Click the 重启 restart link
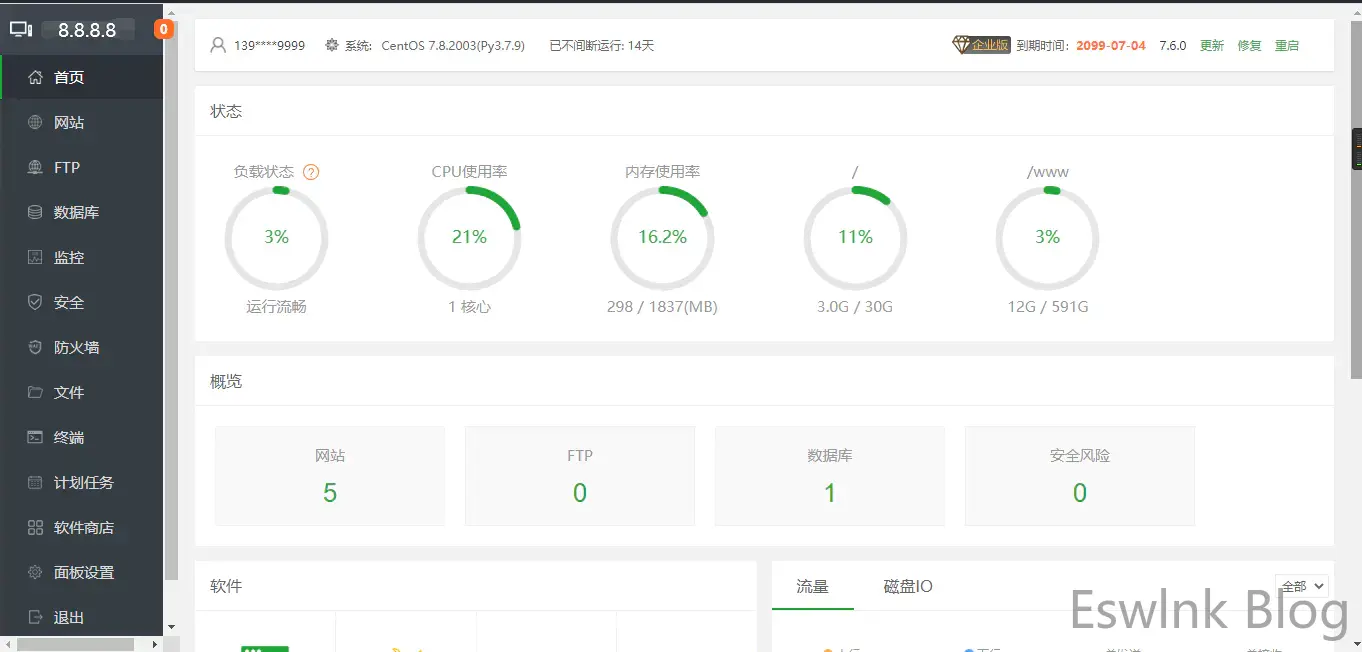The height and width of the screenshot is (652, 1362). (x=1286, y=45)
